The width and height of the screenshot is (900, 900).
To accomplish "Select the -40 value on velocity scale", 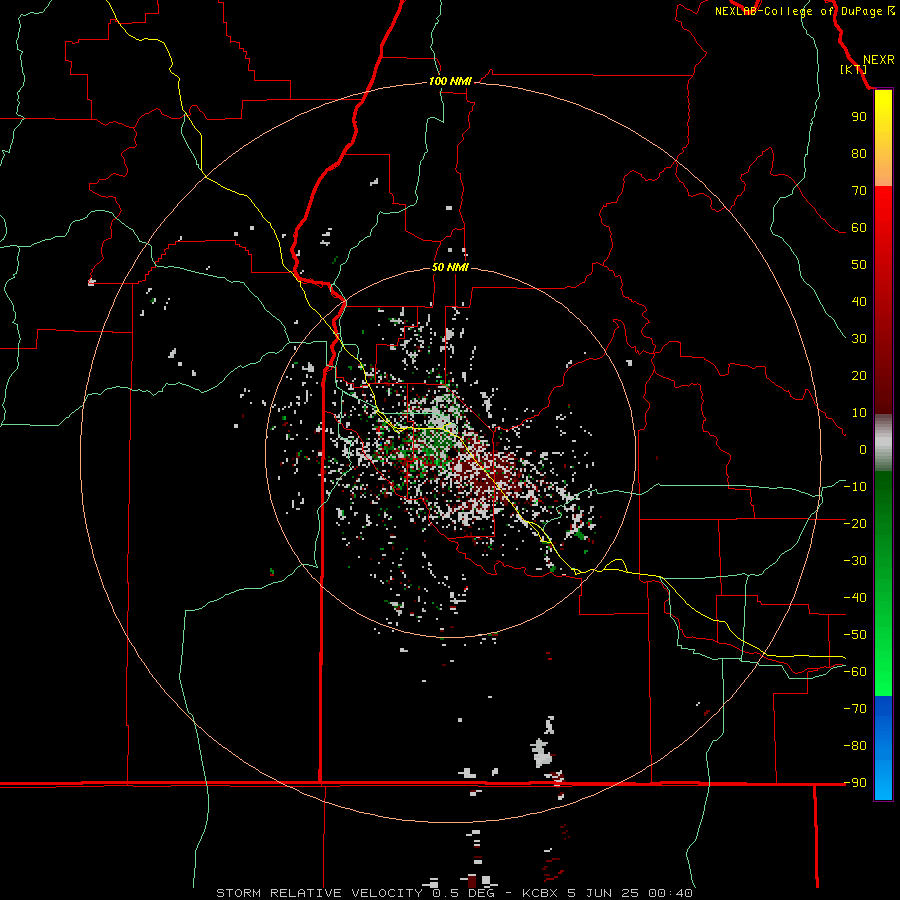I will pos(855,598).
